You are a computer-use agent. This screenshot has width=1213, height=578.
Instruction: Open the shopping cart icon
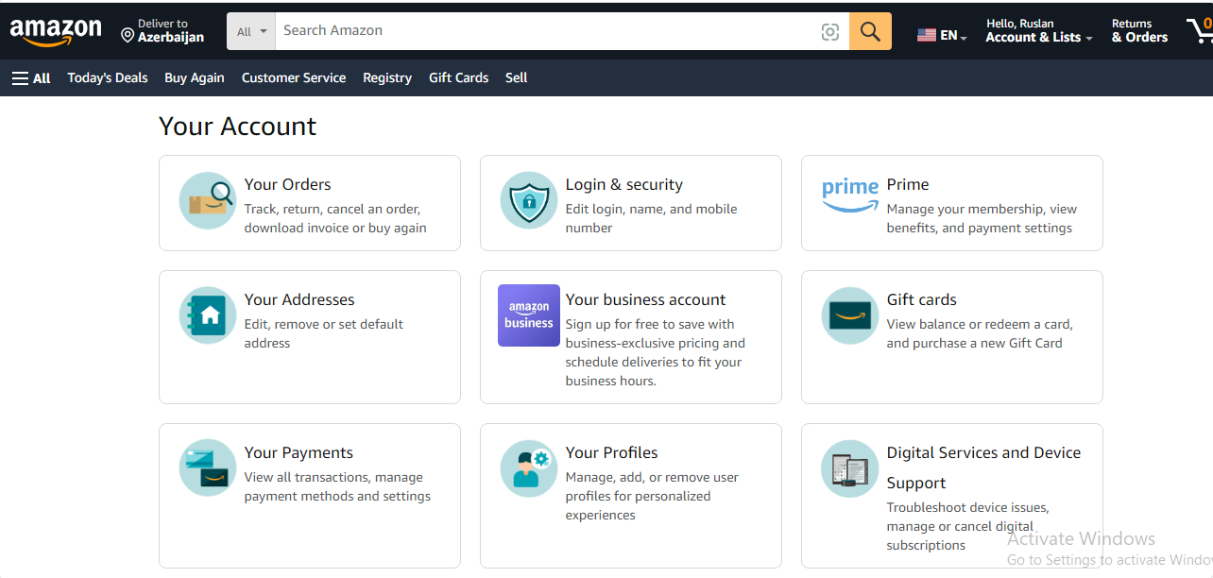click(1198, 30)
